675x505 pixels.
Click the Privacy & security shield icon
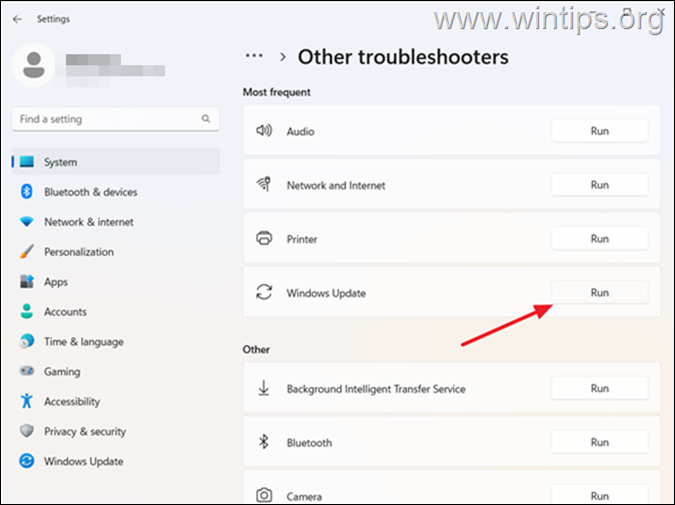[27, 431]
